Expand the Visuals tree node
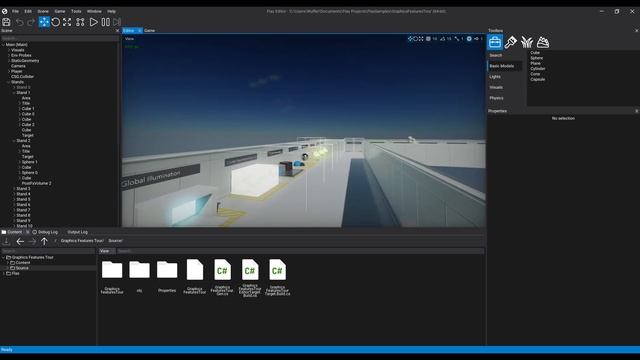 coord(9,50)
